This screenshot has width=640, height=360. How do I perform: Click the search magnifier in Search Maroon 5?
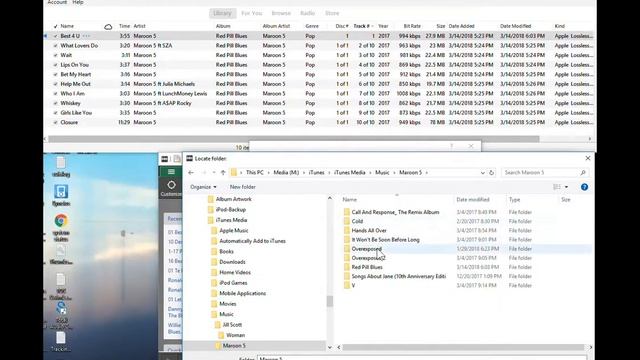[583, 173]
